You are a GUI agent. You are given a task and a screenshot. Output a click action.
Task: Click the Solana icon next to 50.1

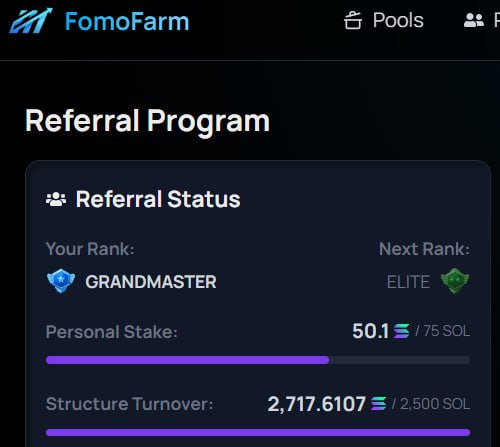401,331
